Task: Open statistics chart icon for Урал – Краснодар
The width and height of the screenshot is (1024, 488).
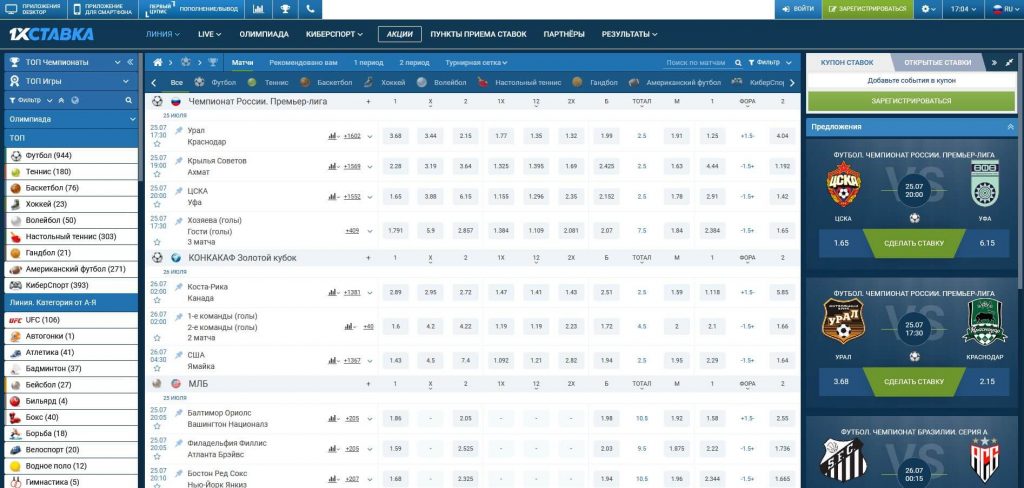Action: (333, 136)
